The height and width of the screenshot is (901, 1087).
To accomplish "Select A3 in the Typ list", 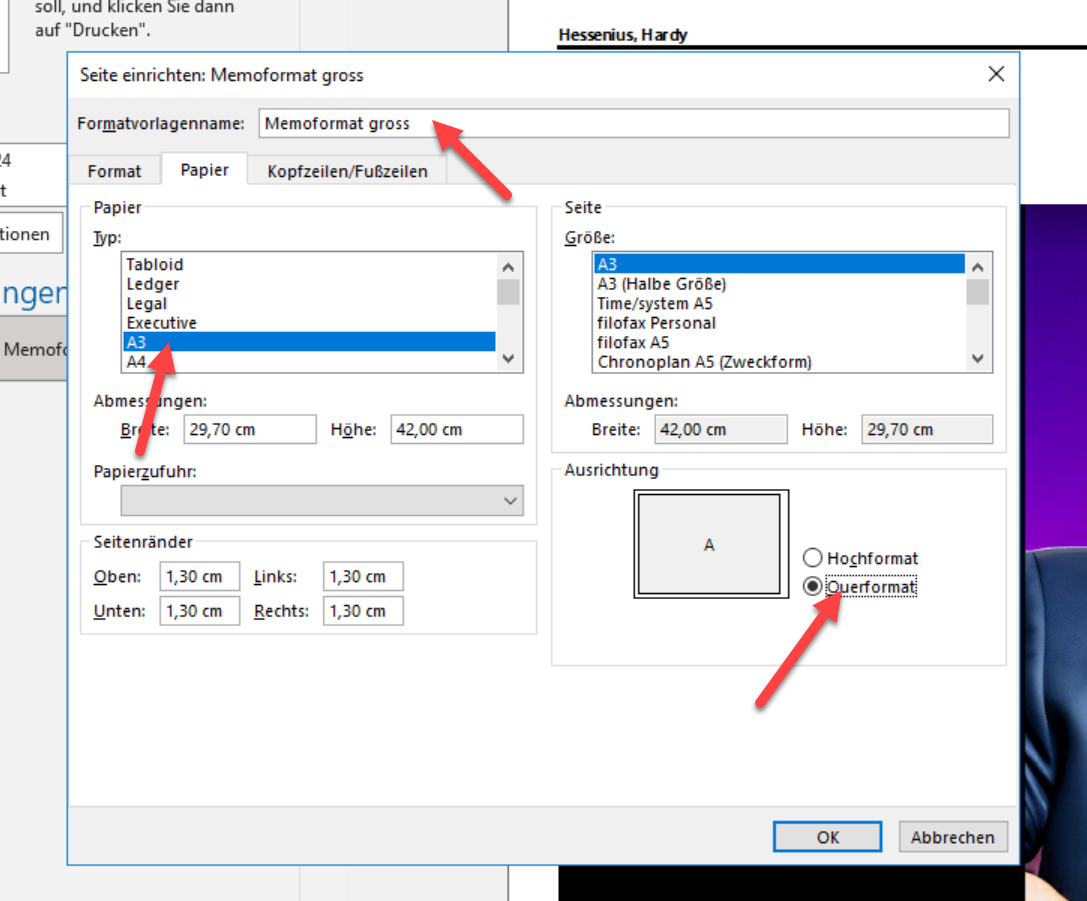I will [309, 342].
